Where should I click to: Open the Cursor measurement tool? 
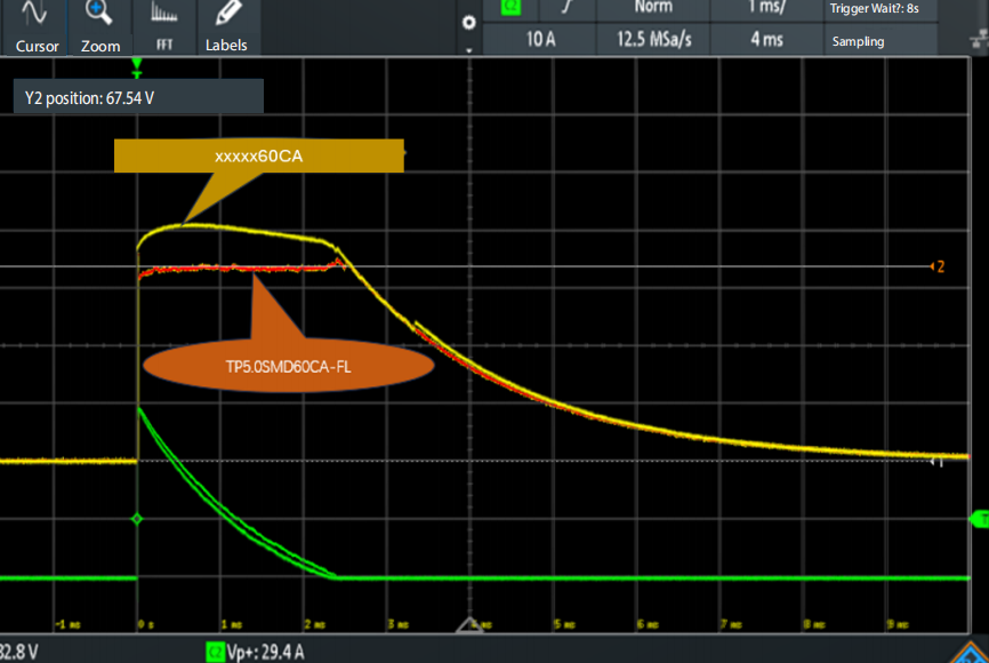click(x=36, y=27)
